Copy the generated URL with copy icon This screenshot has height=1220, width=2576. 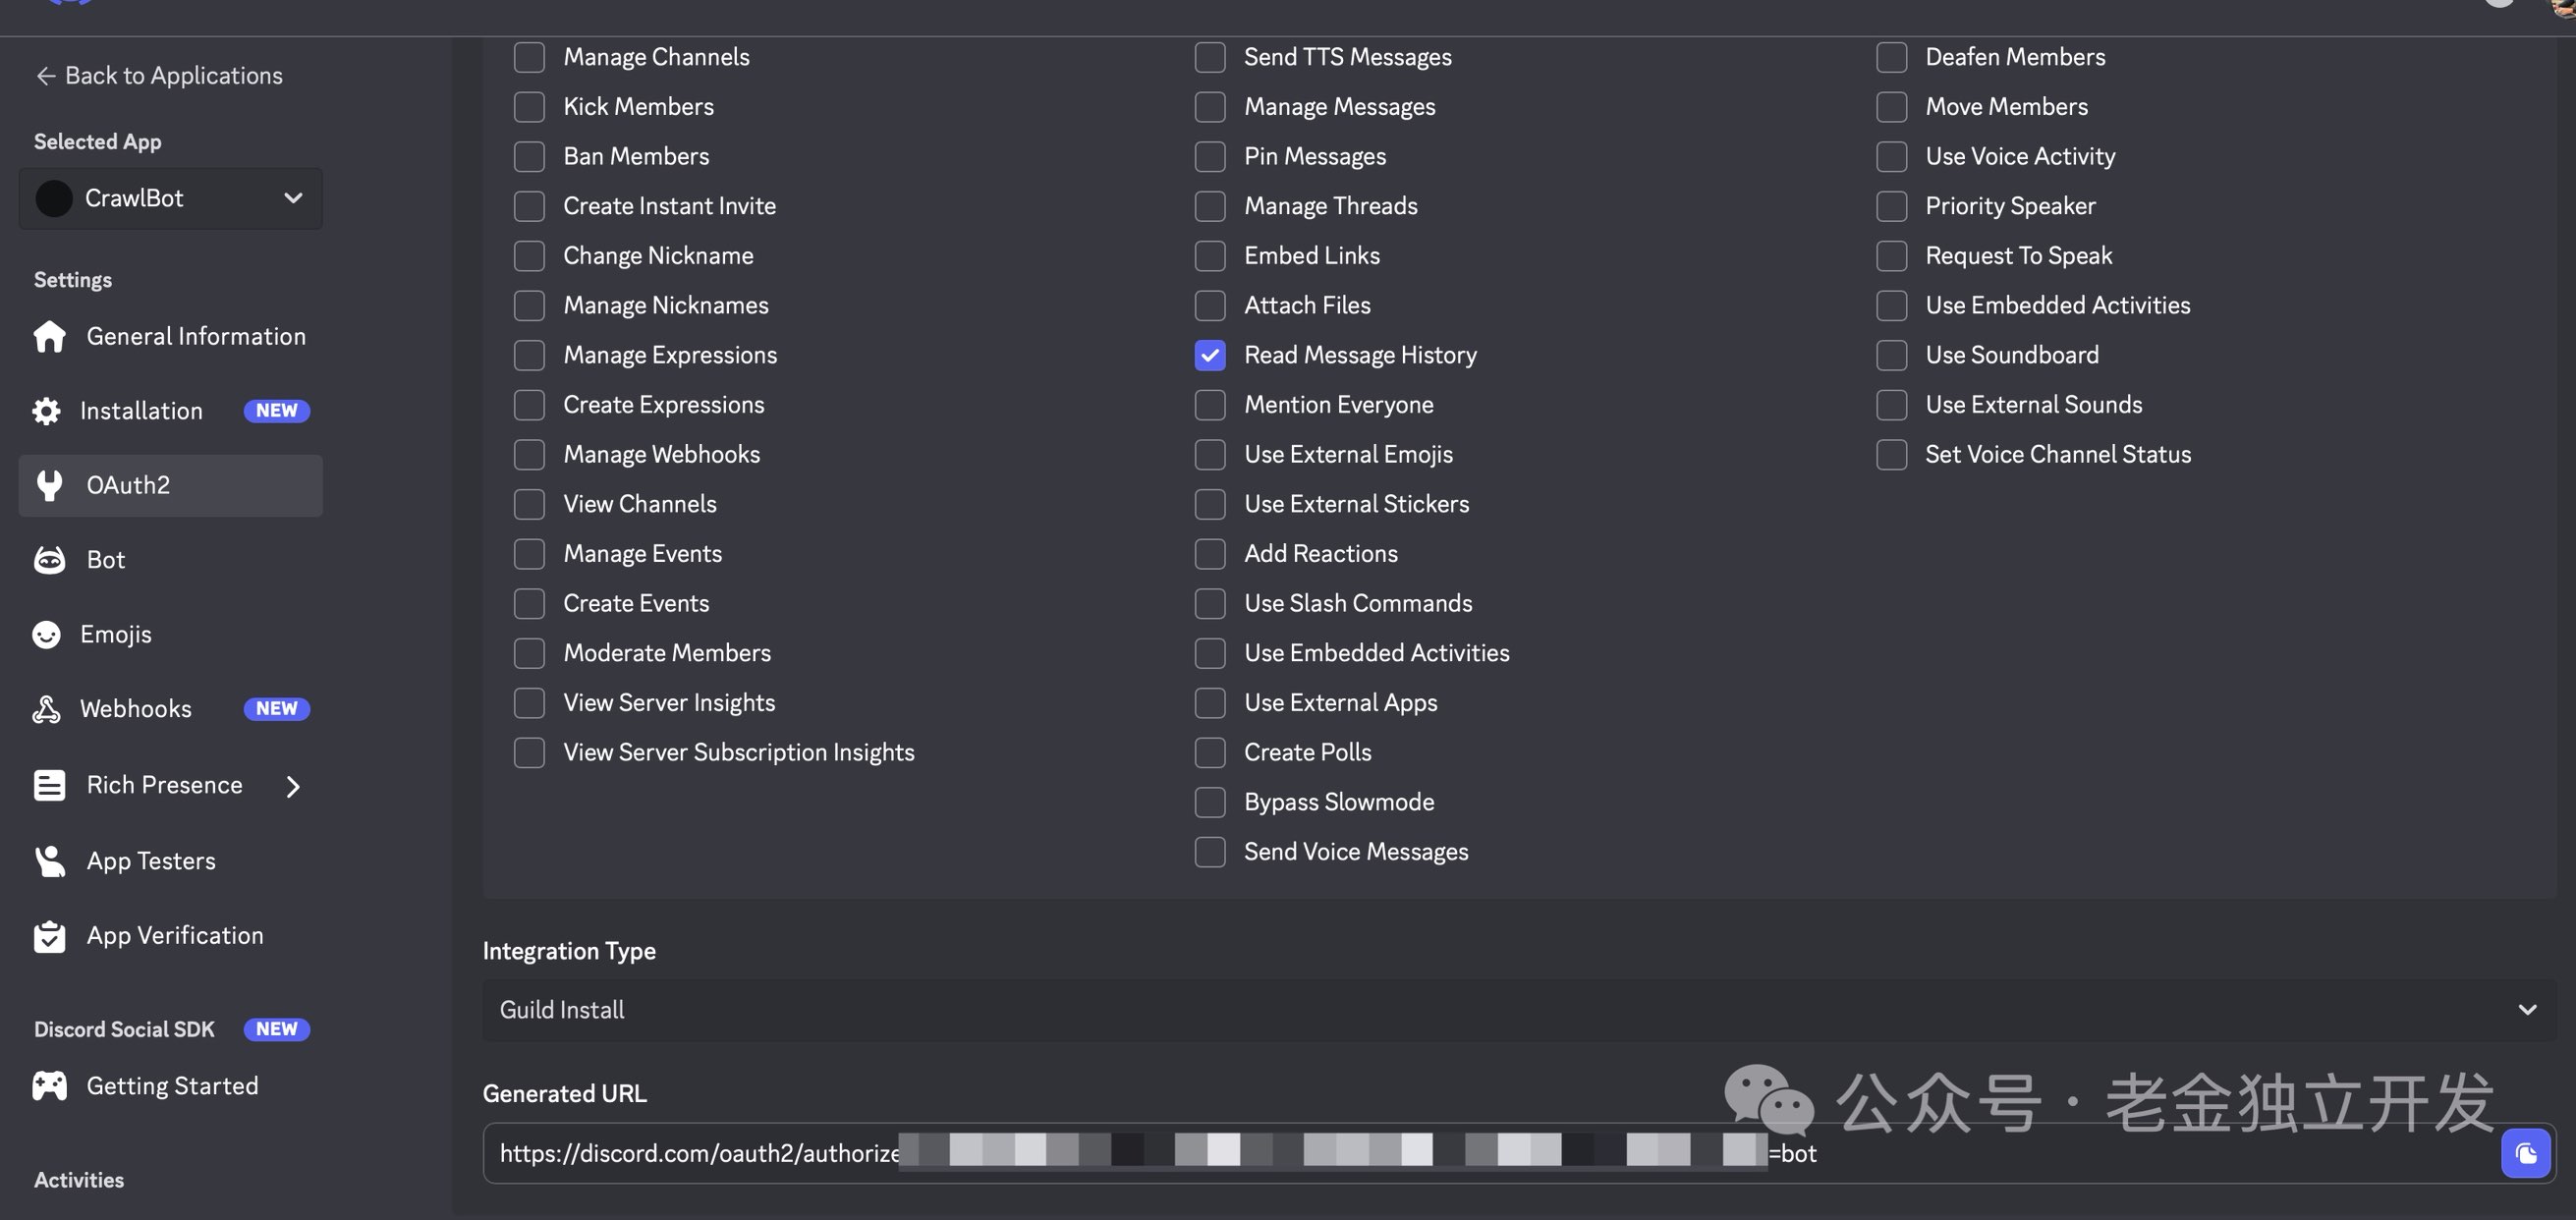2525,1154
